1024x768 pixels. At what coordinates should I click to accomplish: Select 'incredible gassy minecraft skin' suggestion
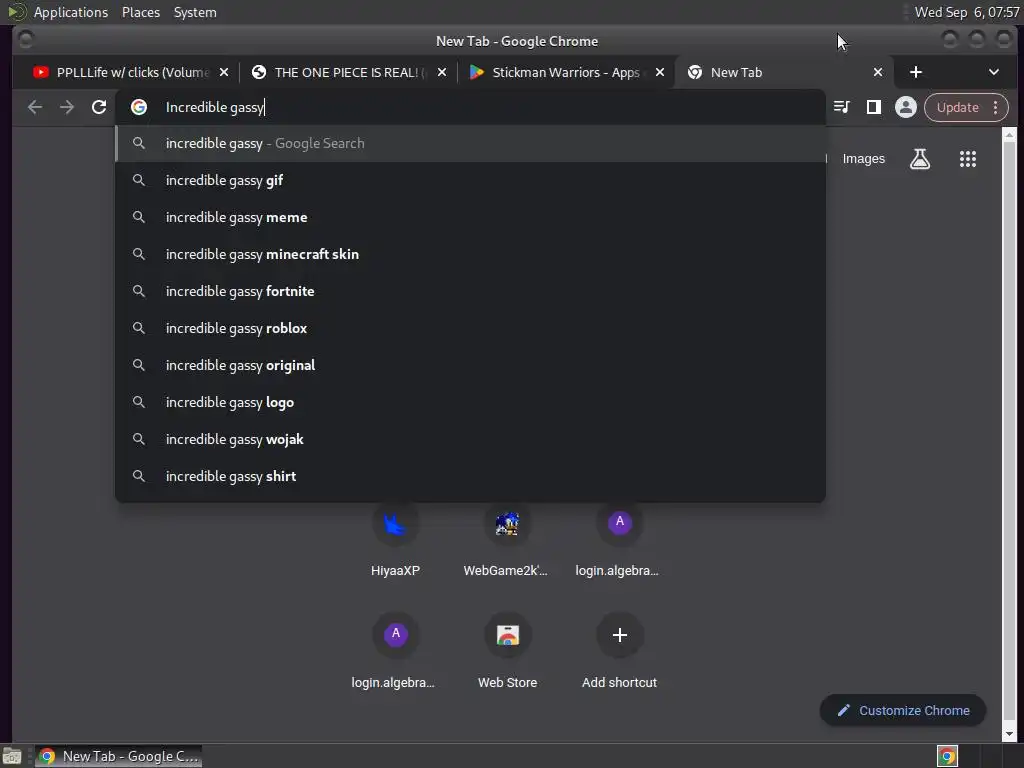tap(470, 254)
